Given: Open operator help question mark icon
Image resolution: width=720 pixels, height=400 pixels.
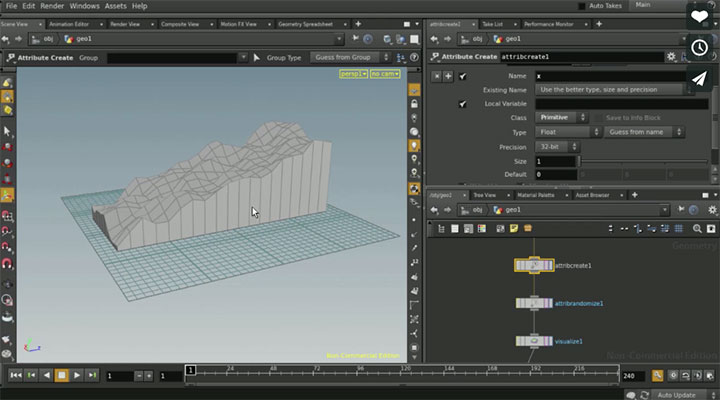Looking at the screenshot, I should pyautogui.click(x=414, y=58).
